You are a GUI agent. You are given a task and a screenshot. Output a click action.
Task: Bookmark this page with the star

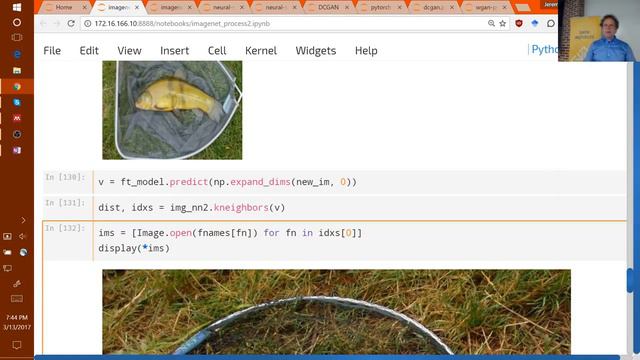502,24
